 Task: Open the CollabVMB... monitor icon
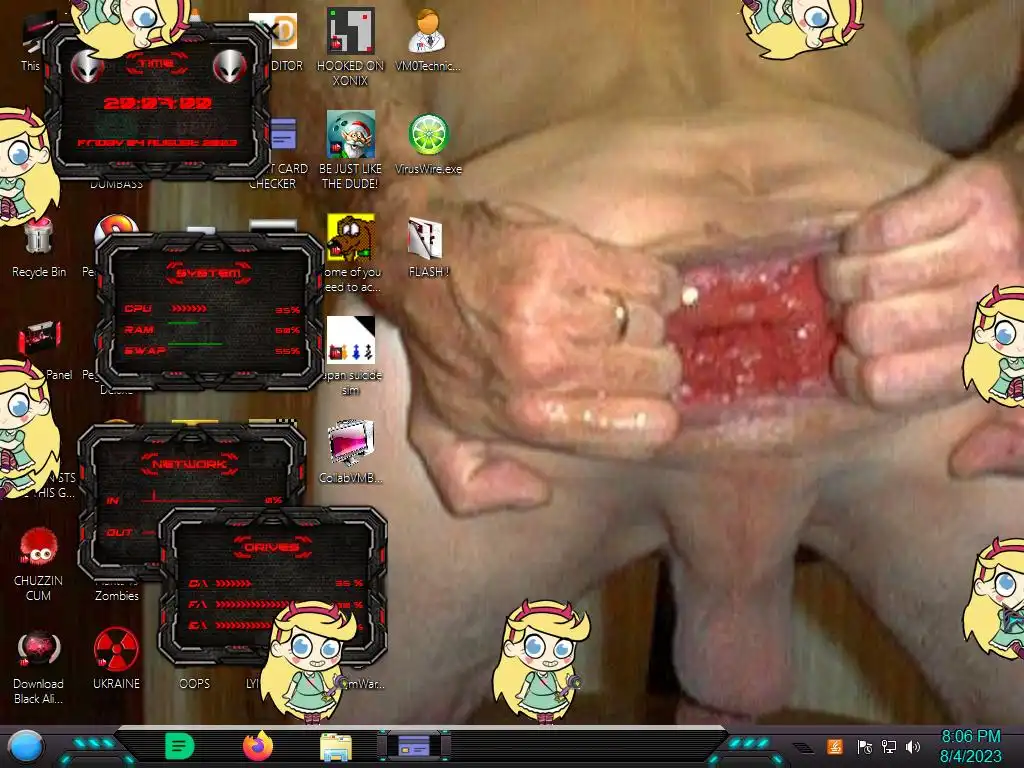click(351, 452)
